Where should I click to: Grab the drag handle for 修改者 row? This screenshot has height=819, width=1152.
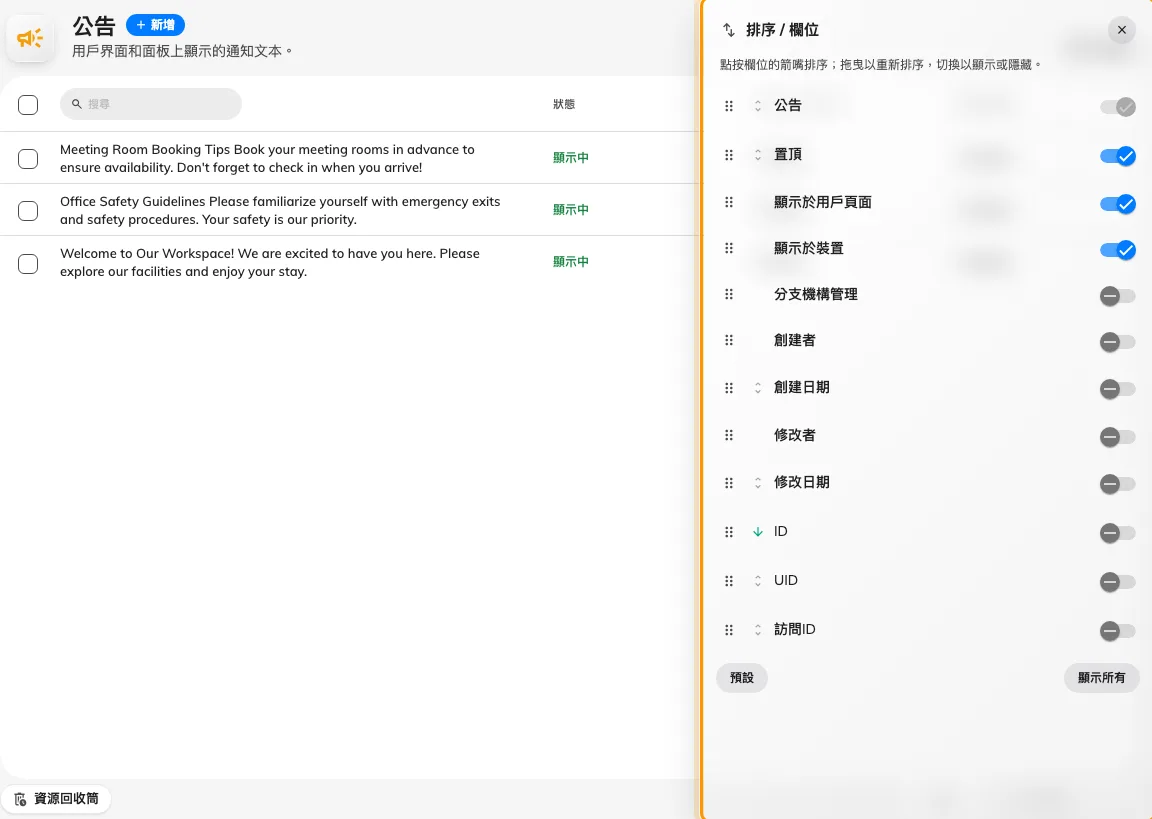(729, 436)
